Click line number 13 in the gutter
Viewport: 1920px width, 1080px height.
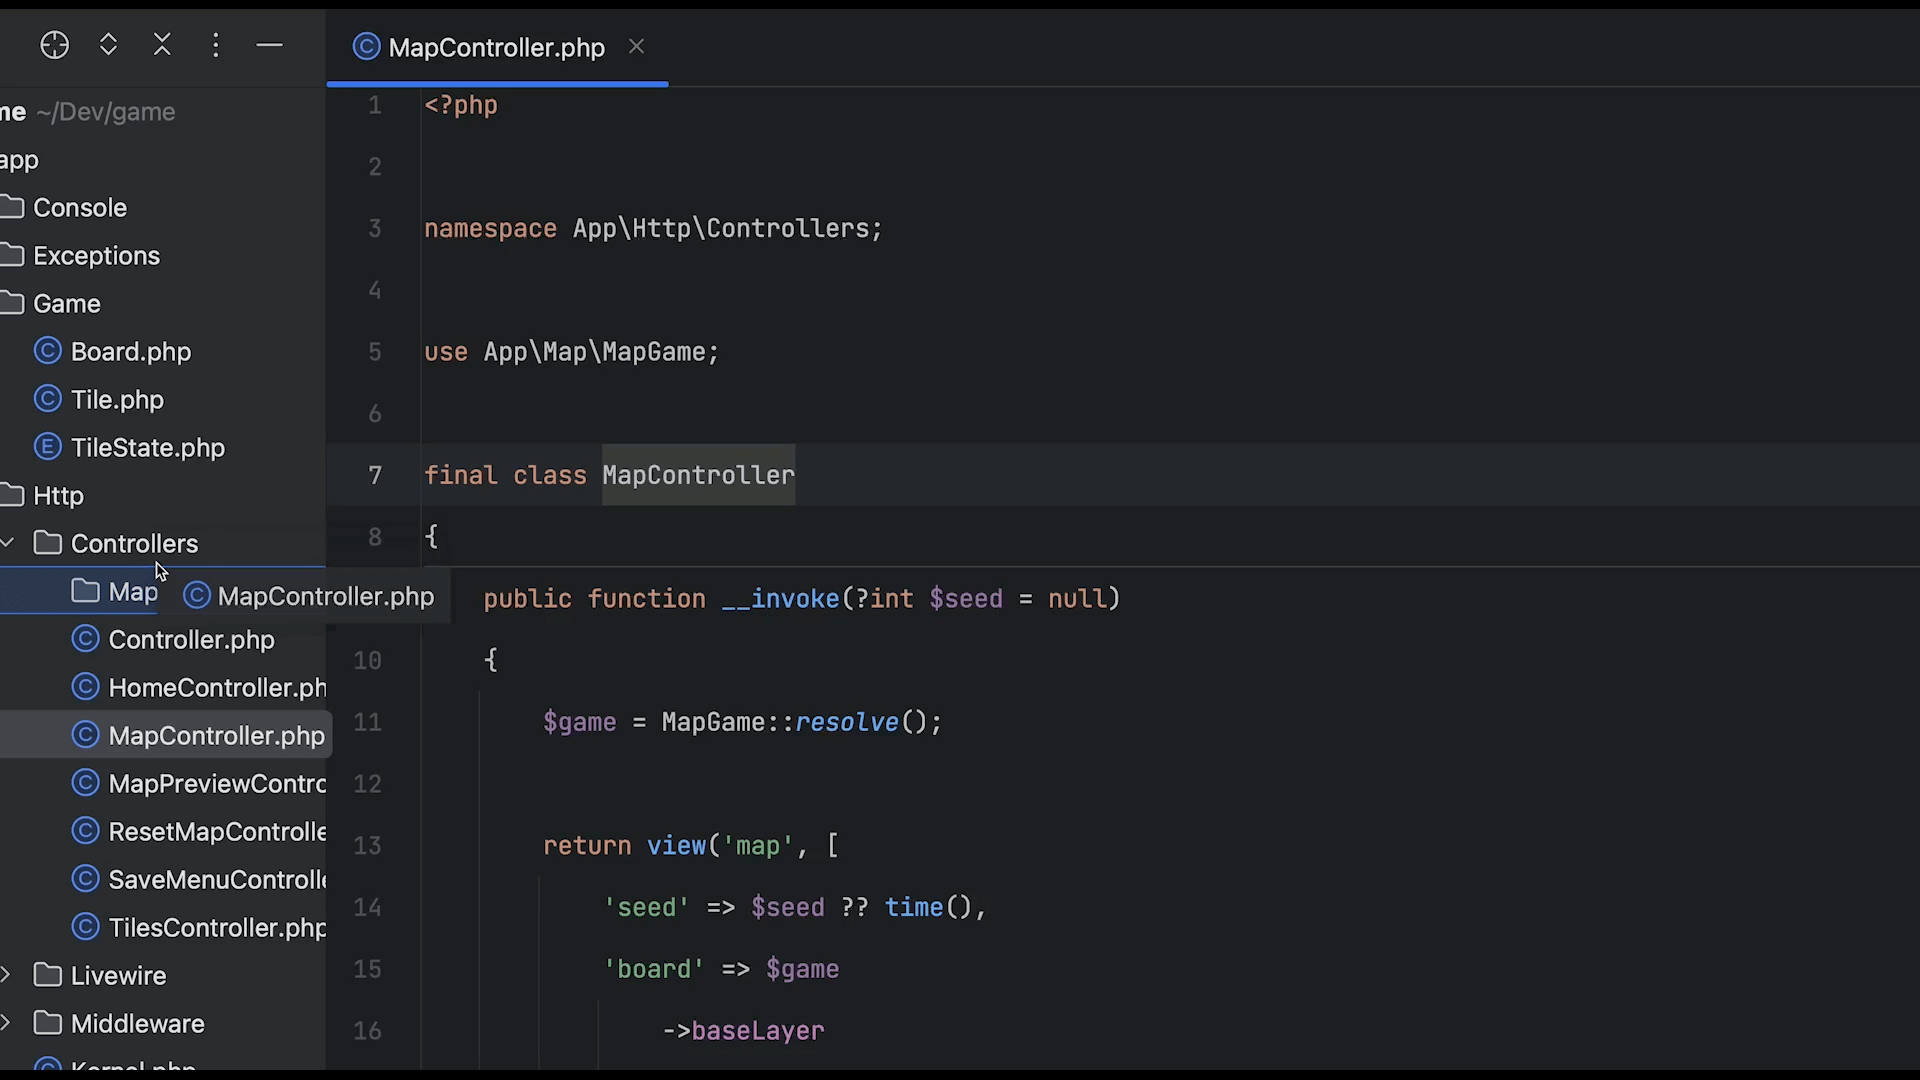point(367,846)
